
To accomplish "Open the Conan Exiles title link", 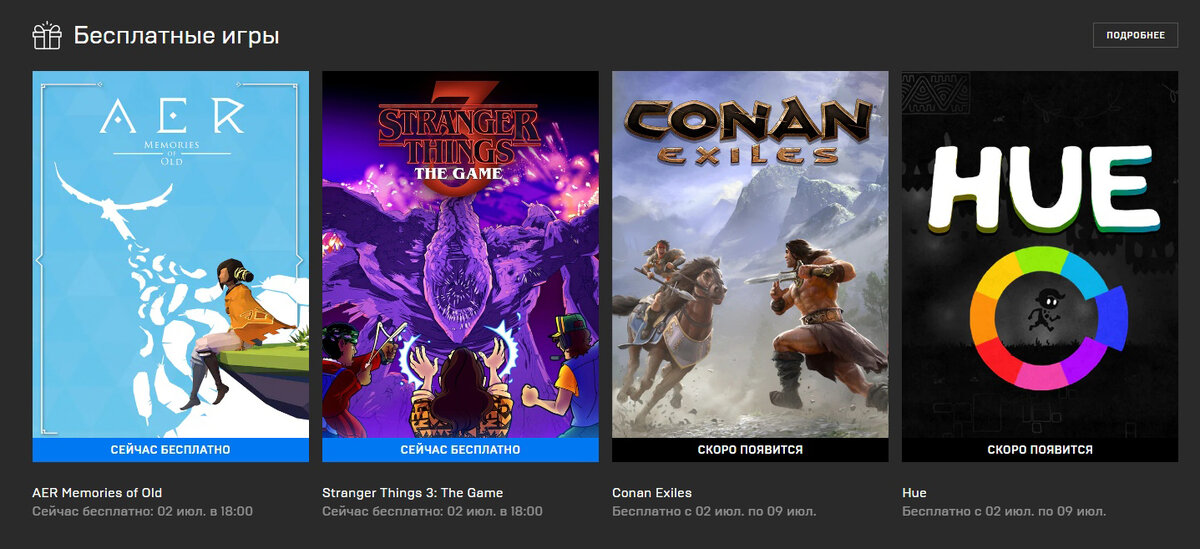I will tap(652, 493).
